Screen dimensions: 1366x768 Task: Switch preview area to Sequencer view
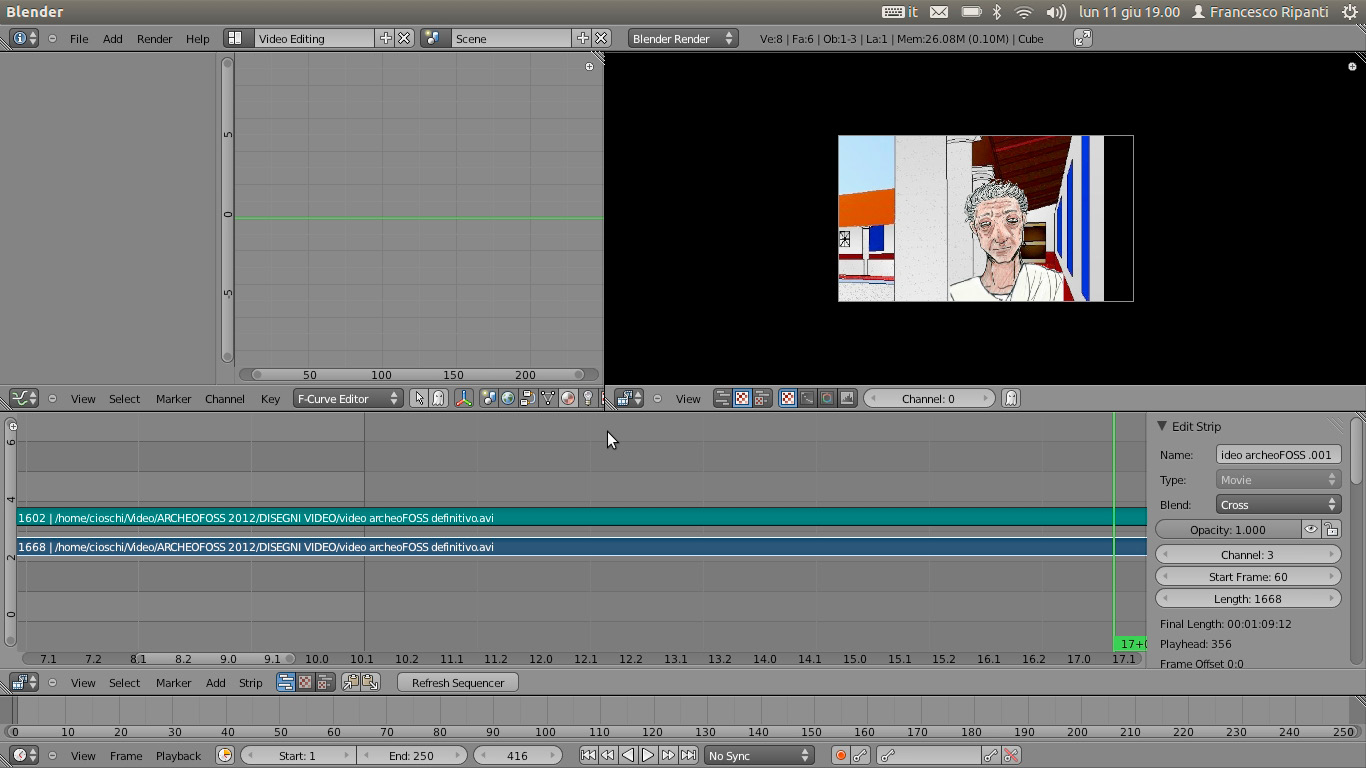click(722, 398)
